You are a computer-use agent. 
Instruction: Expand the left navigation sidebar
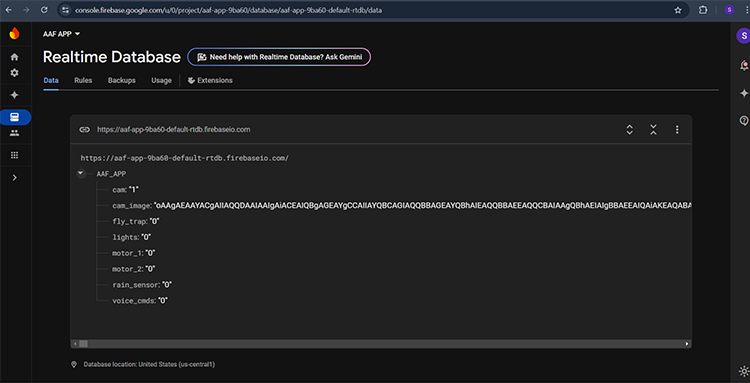14,177
